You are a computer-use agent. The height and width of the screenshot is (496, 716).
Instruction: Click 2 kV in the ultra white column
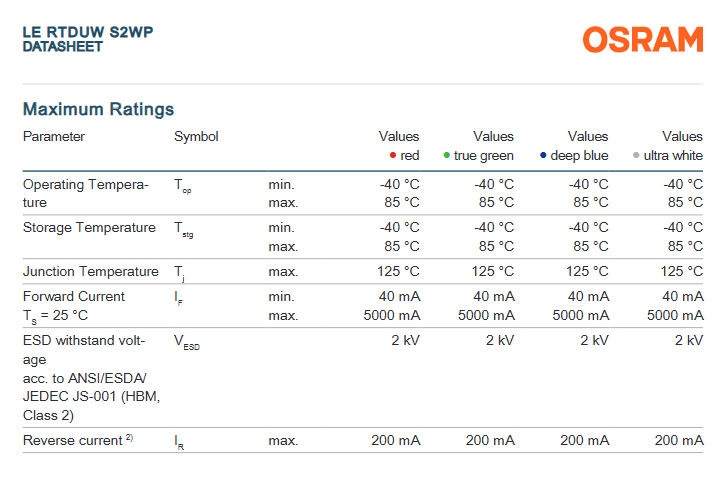click(689, 340)
